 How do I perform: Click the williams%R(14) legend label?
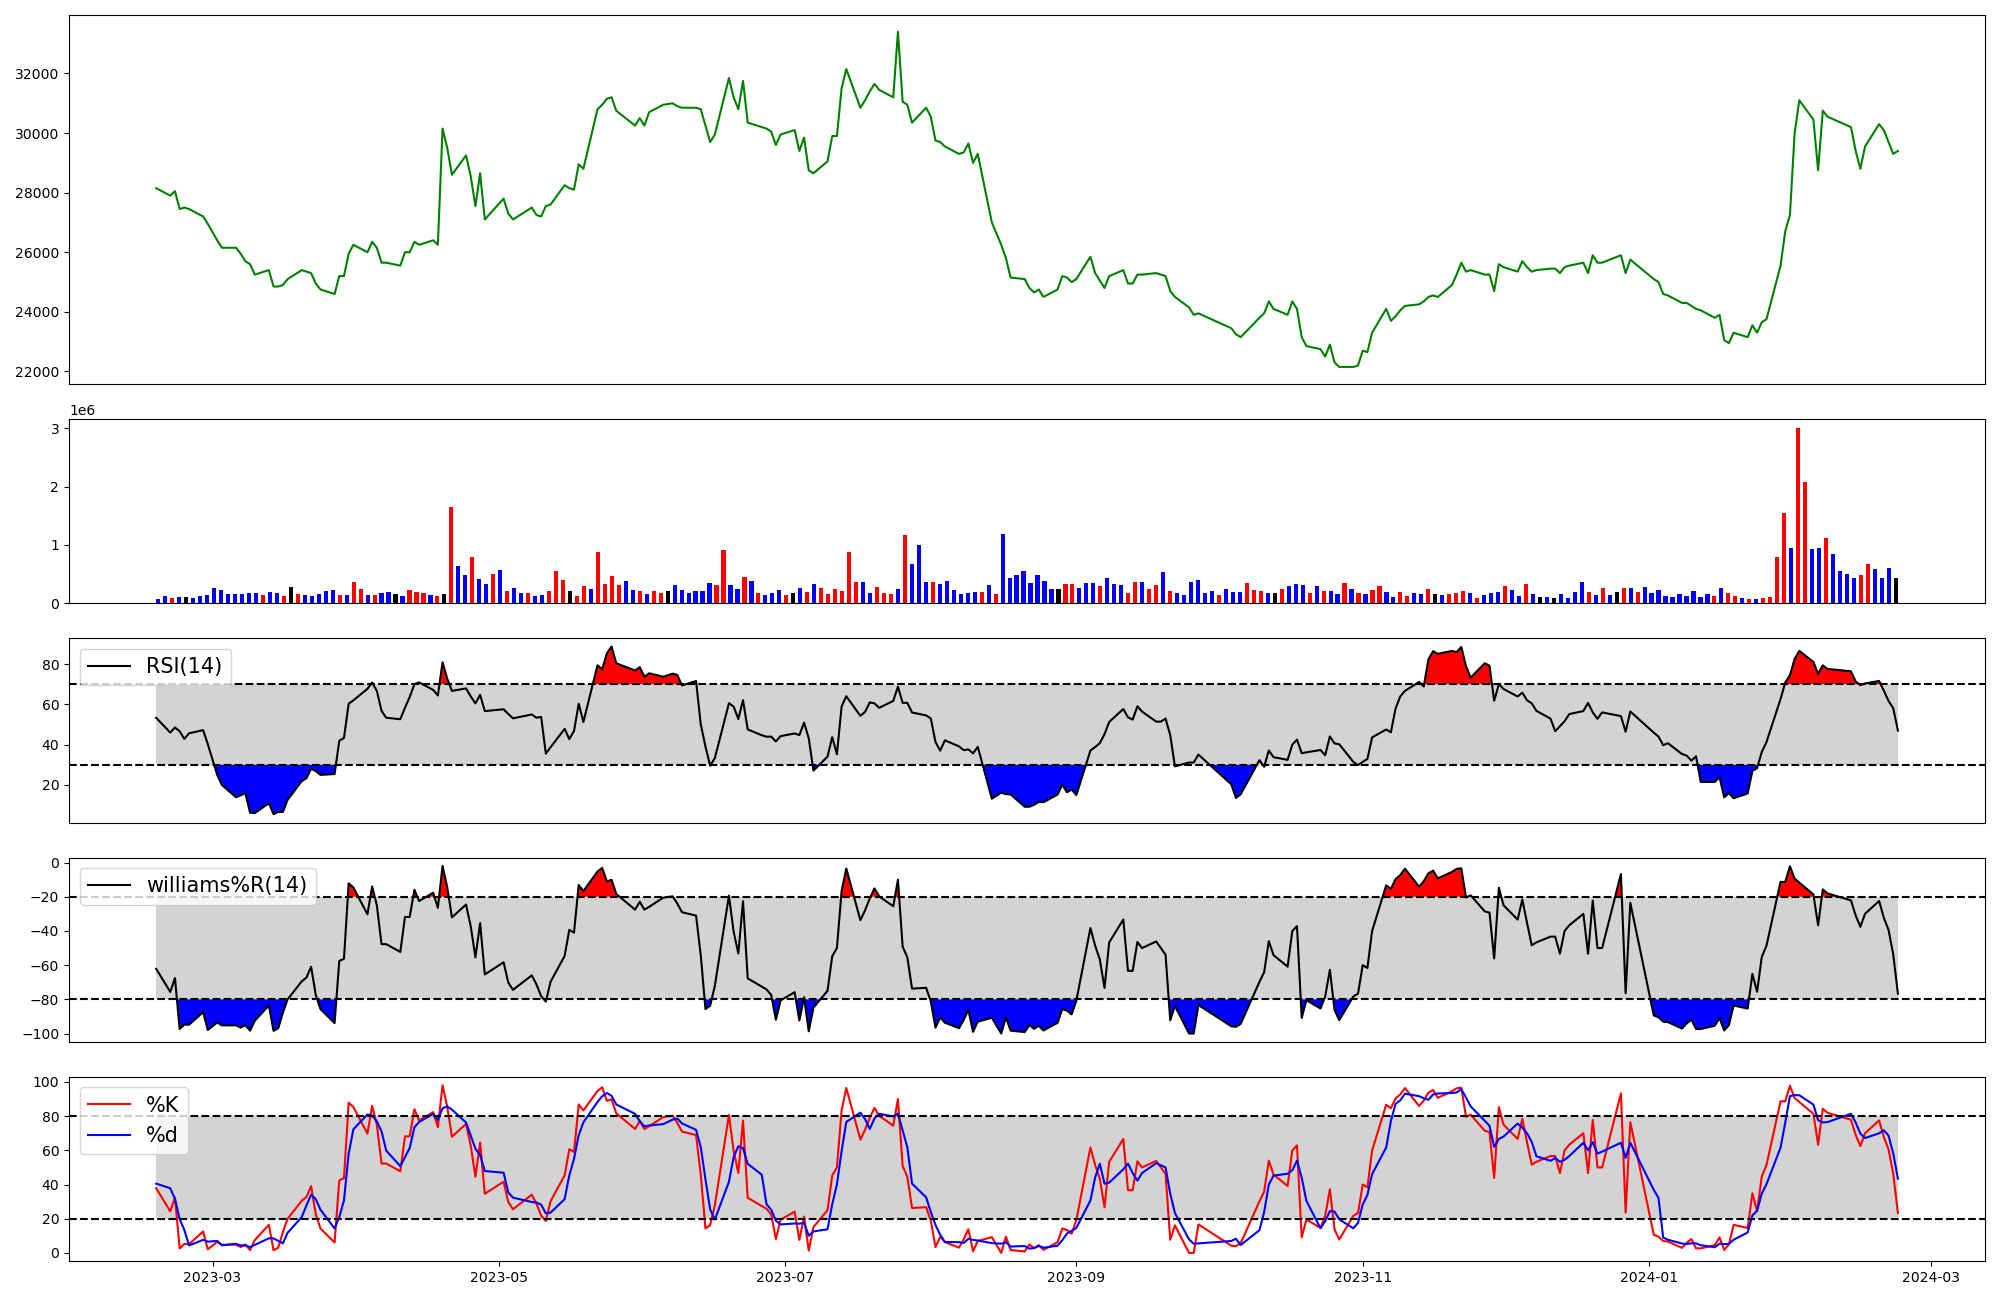point(226,885)
